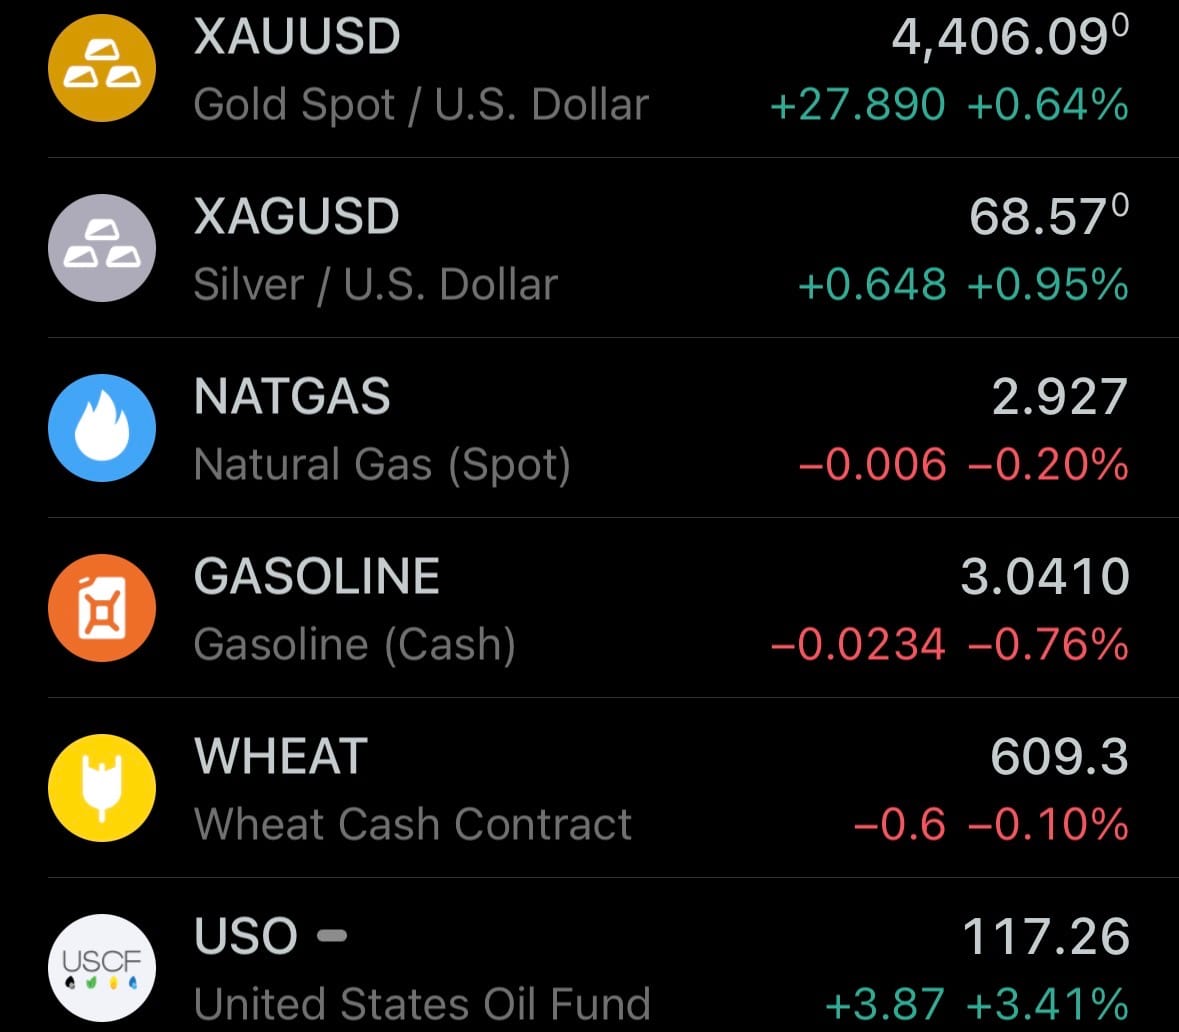The image size is (1179, 1032).
Task: Click gasoline price 3.0410
Action: pyautogui.click(x=1044, y=577)
